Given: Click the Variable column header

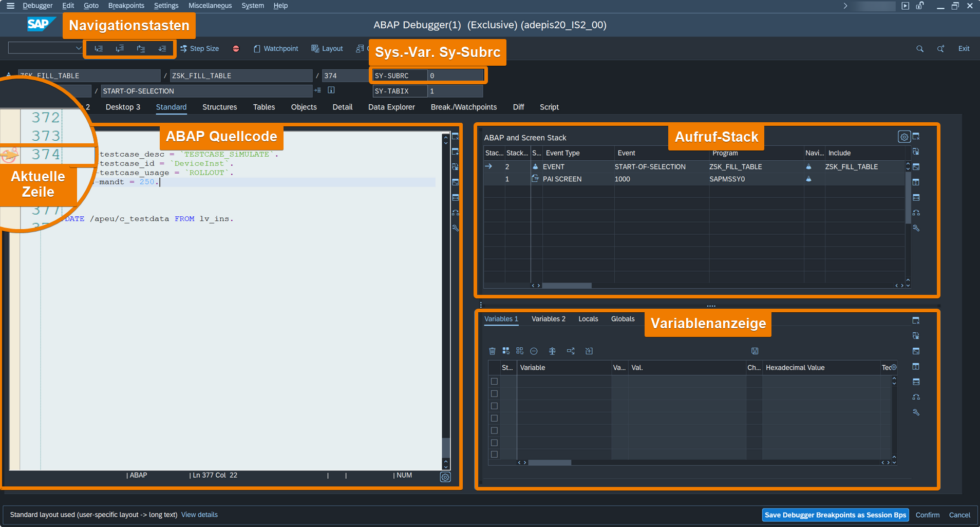Looking at the screenshot, I should coord(564,368).
